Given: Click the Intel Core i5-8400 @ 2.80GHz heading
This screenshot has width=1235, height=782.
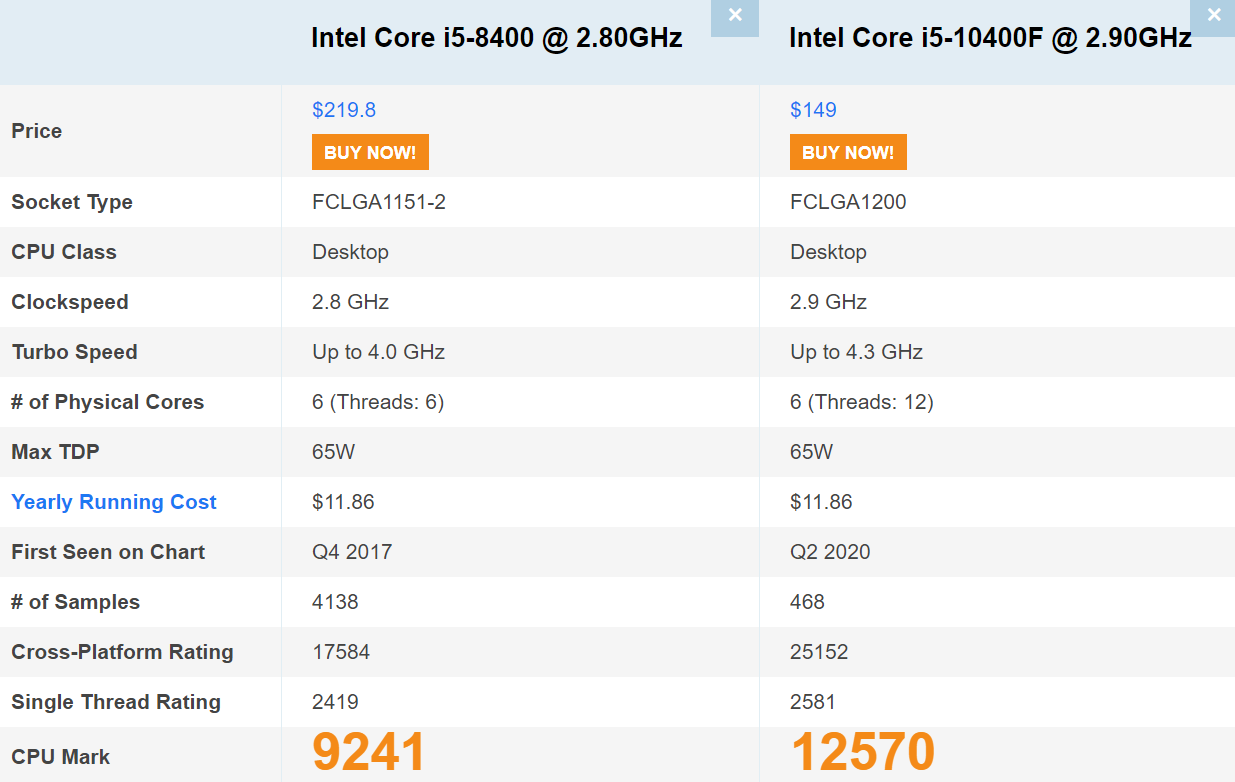Looking at the screenshot, I should (497, 38).
